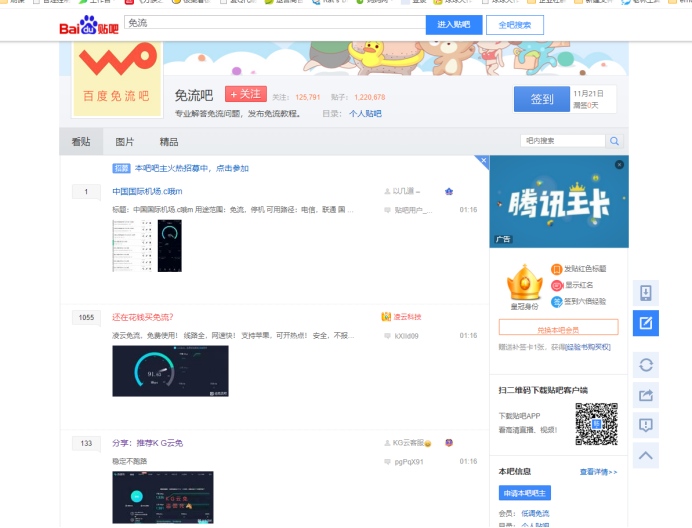Click the 签到 sign-in button
This screenshot has height=528, width=692.
coord(541,99)
